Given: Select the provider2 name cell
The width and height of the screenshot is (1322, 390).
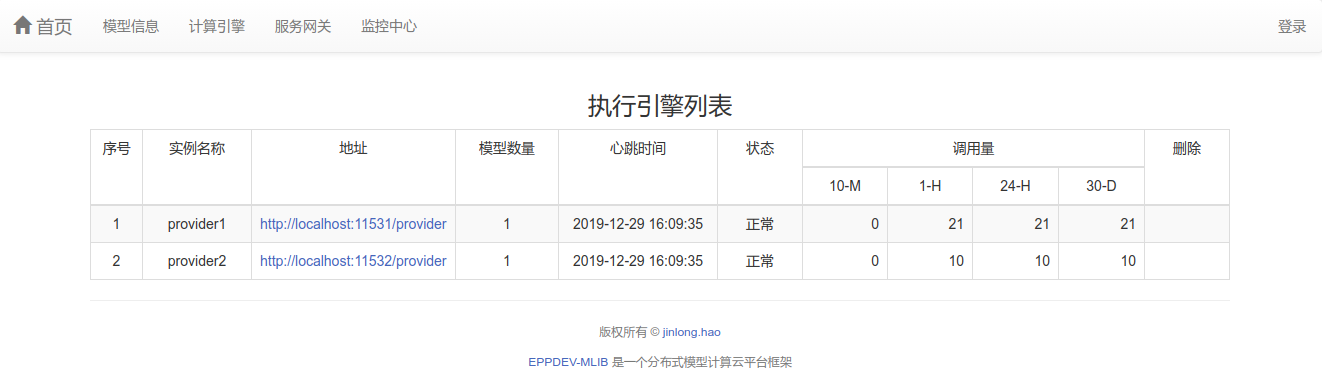Looking at the screenshot, I should (197, 261).
